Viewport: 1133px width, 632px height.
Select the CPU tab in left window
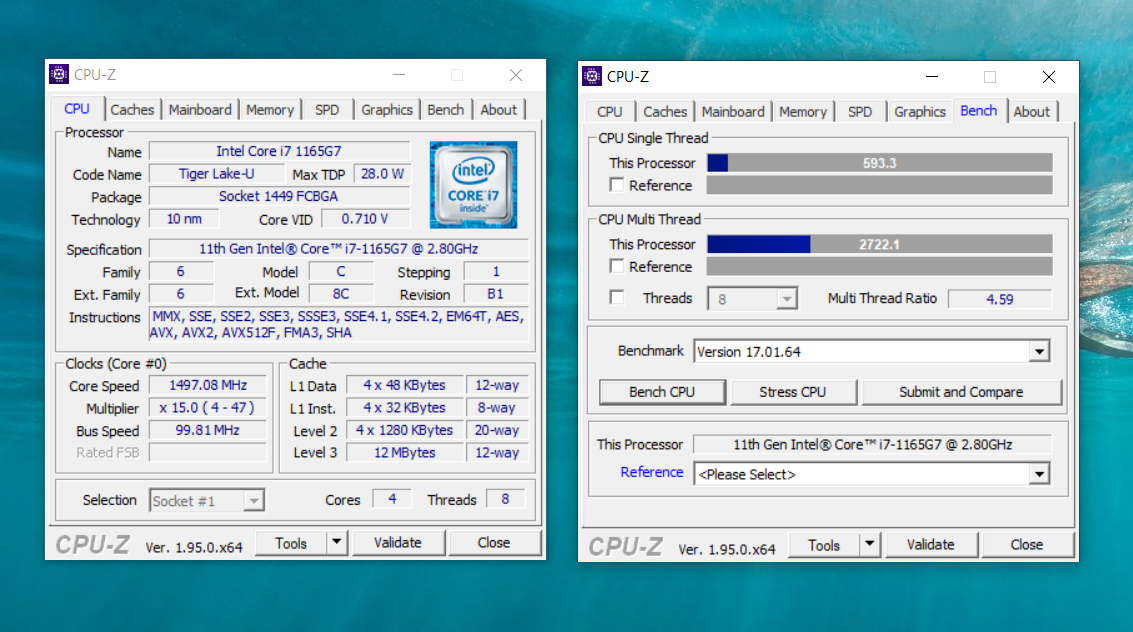pos(77,108)
